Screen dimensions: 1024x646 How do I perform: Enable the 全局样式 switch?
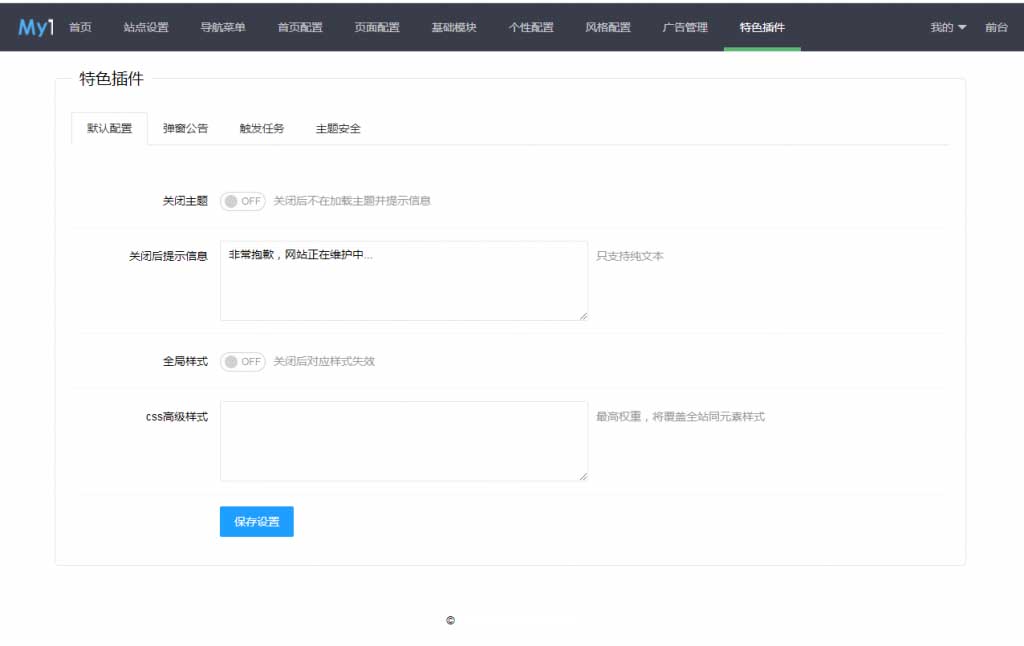point(242,361)
